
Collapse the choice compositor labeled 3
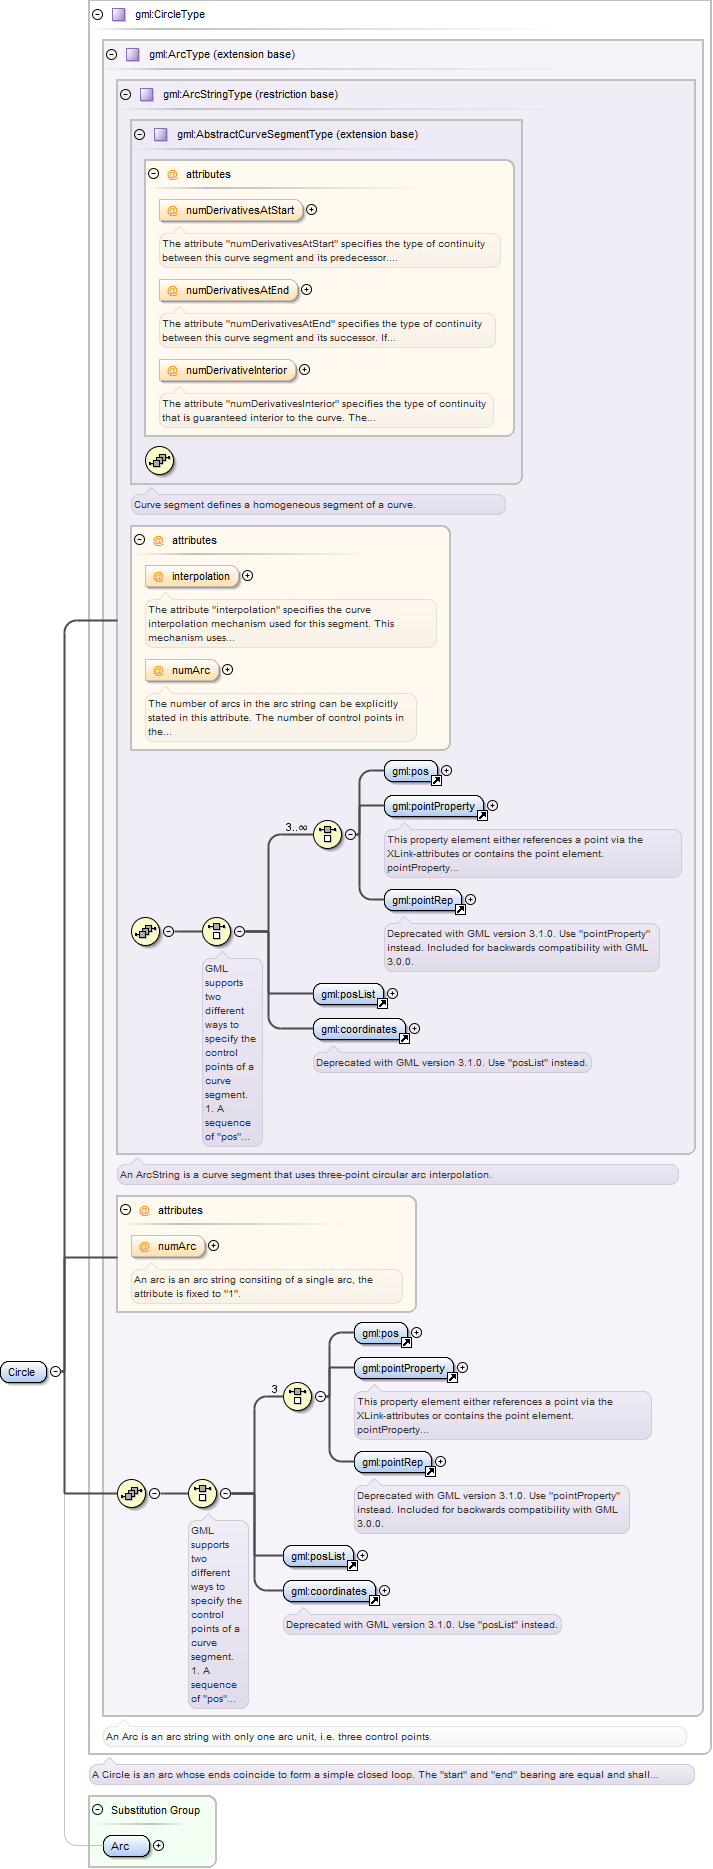pos(321,1396)
